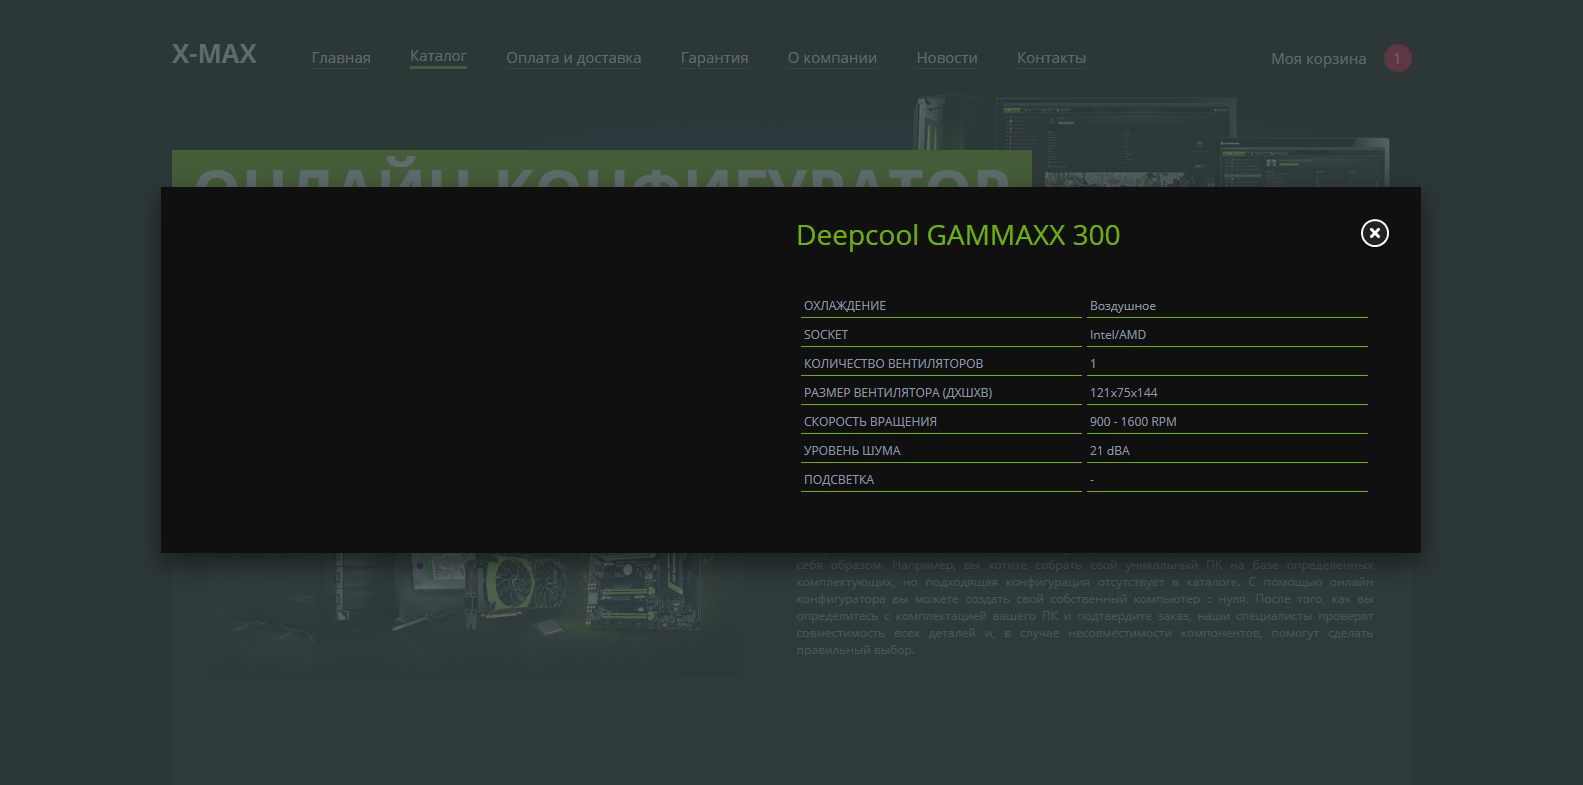The width and height of the screenshot is (1583, 785).
Task: Go to the Контакты page
Action: [x=1051, y=58]
